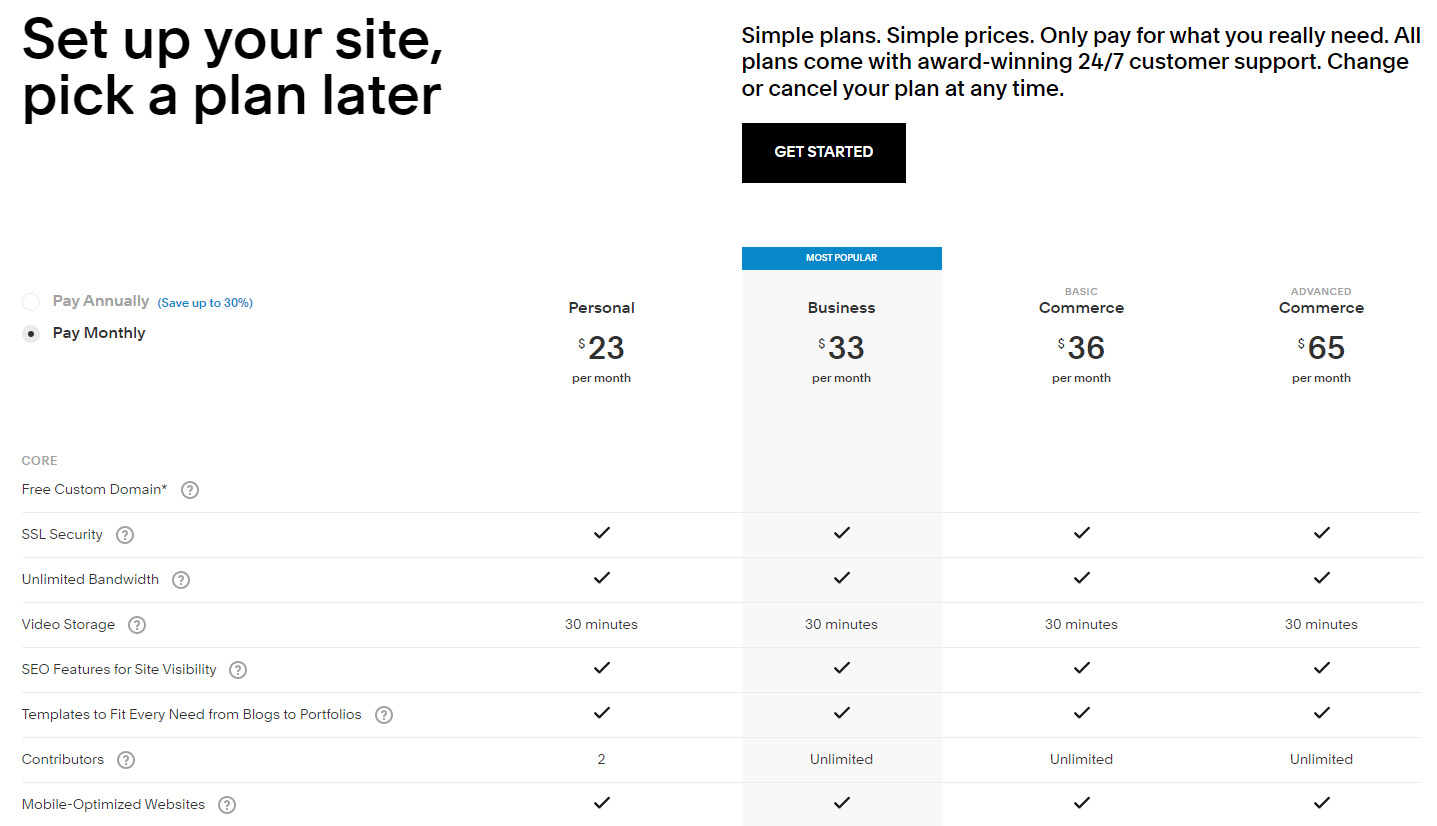1437x826 pixels.
Task: Click the $65 per month price
Action: (1321, 349)
